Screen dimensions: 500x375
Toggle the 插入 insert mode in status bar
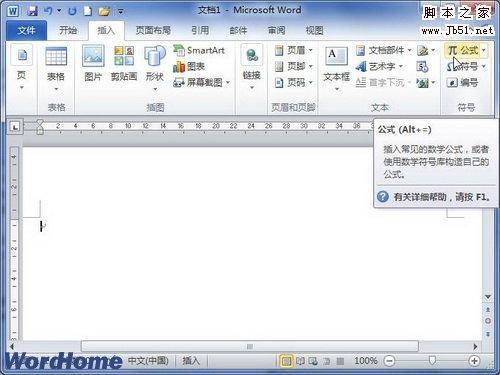pos(191,361)
